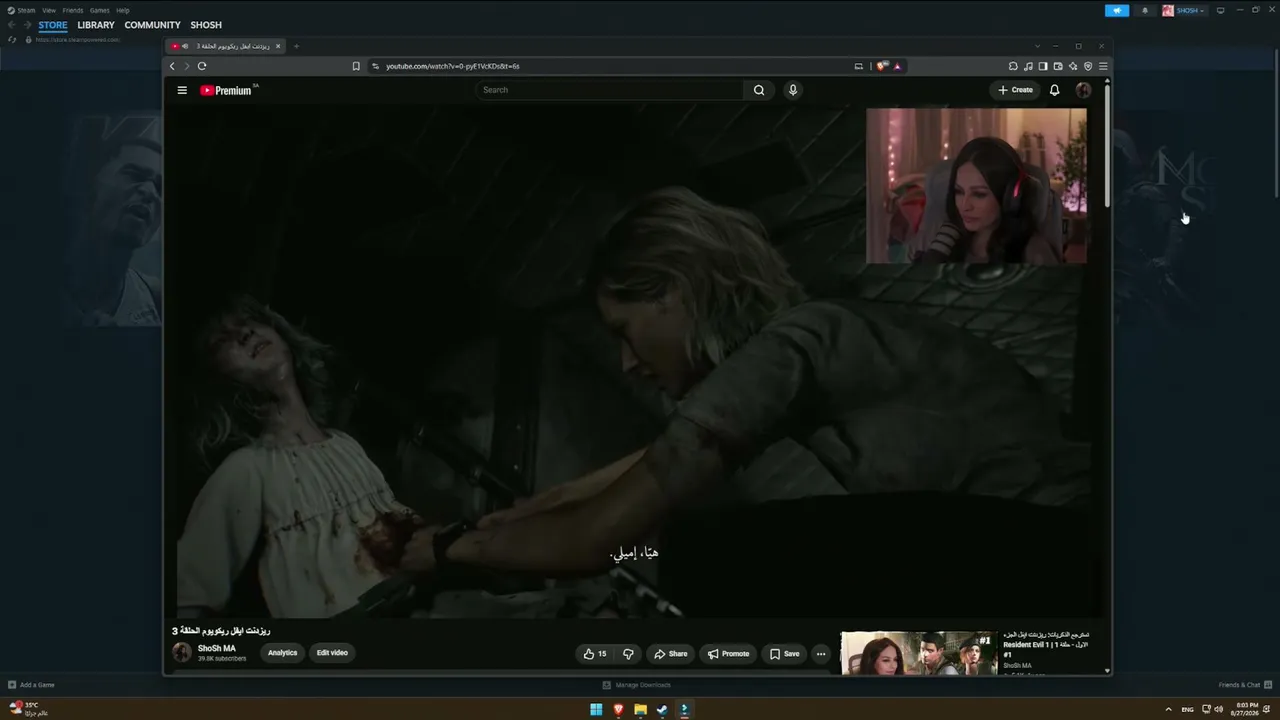Switch to the Steam STORE tab
Screen dimensions: 1280x720
(53, 25)
